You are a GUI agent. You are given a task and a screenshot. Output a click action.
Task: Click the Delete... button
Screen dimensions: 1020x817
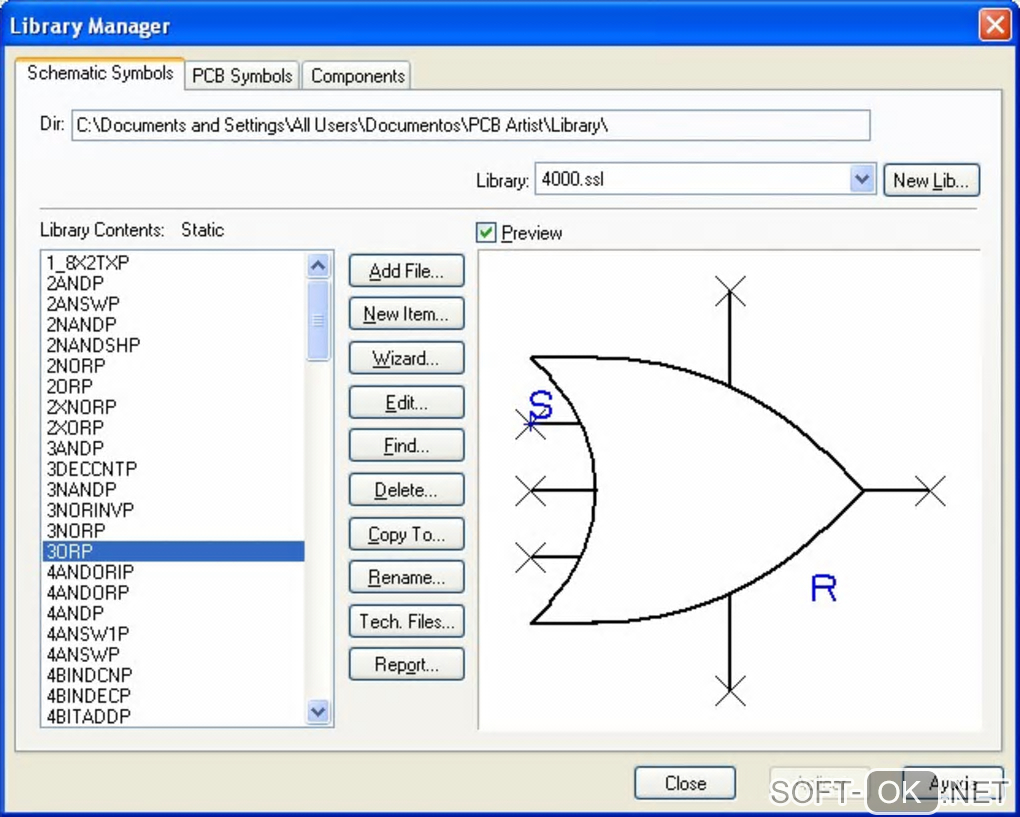click(x=407, y=490)
